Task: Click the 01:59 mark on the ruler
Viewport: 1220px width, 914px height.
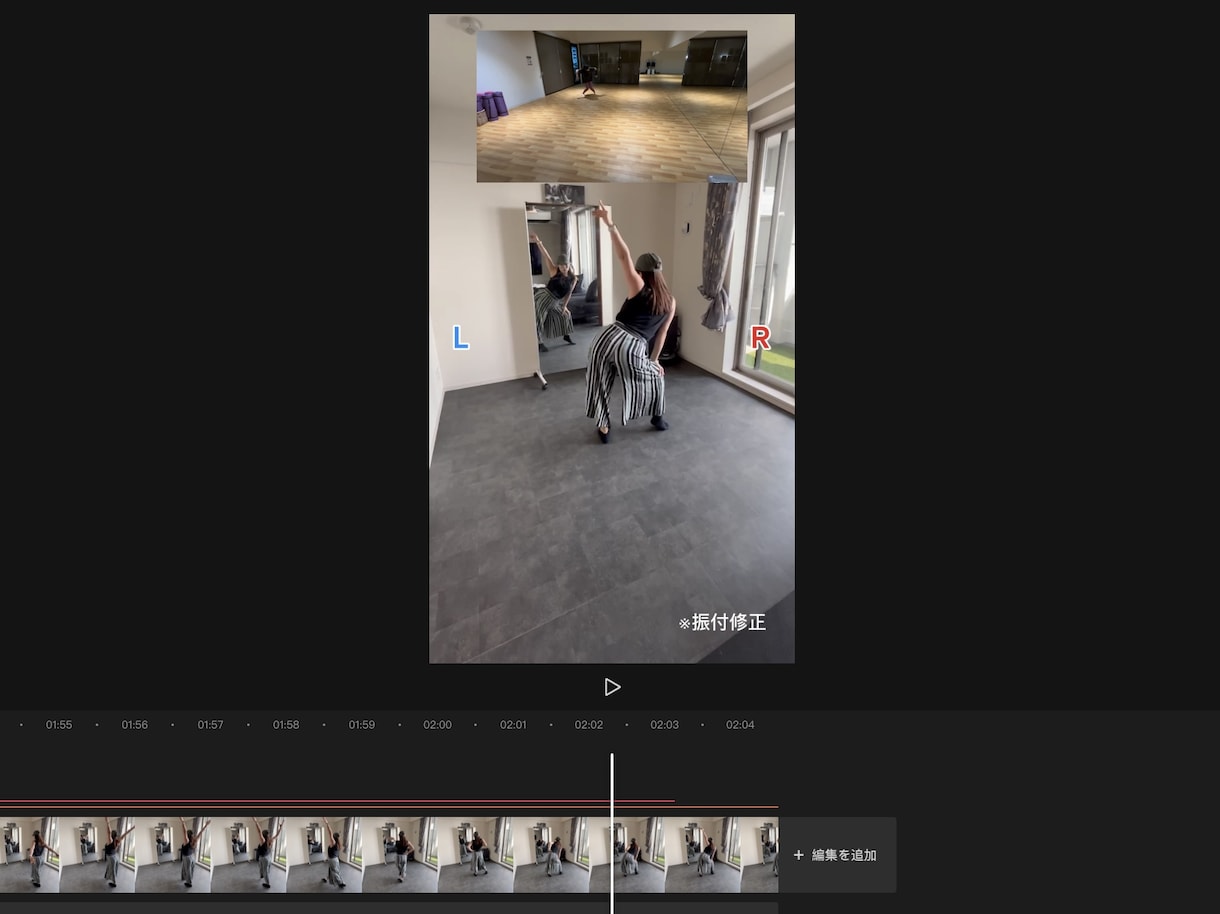Action: tap(362, 725)
